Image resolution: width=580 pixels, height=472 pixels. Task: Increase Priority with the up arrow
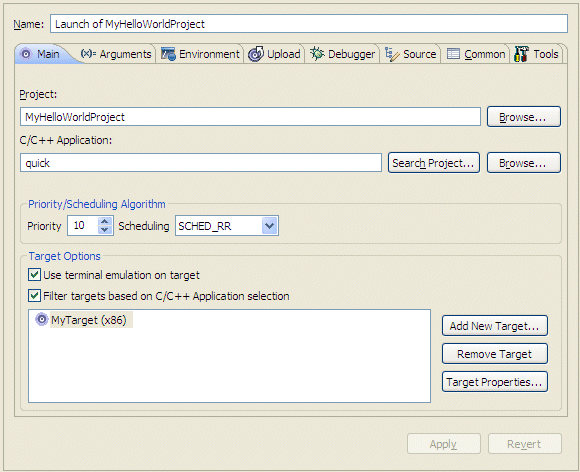point(105,222)
